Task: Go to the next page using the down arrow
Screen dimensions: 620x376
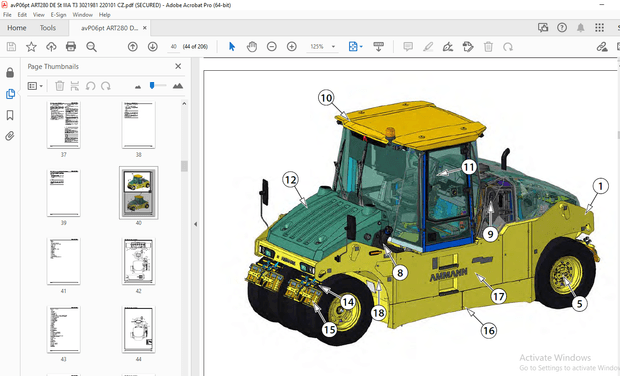Action: pos(153,47)
